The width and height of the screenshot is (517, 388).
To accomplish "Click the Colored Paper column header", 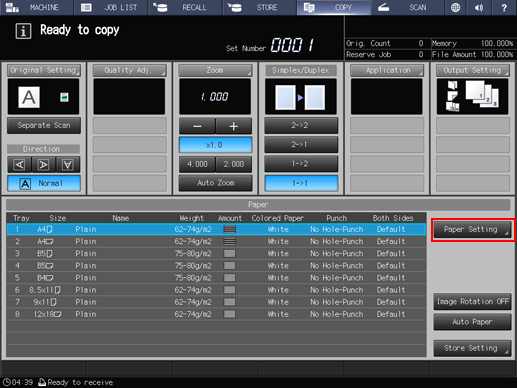I will [278, 218].
